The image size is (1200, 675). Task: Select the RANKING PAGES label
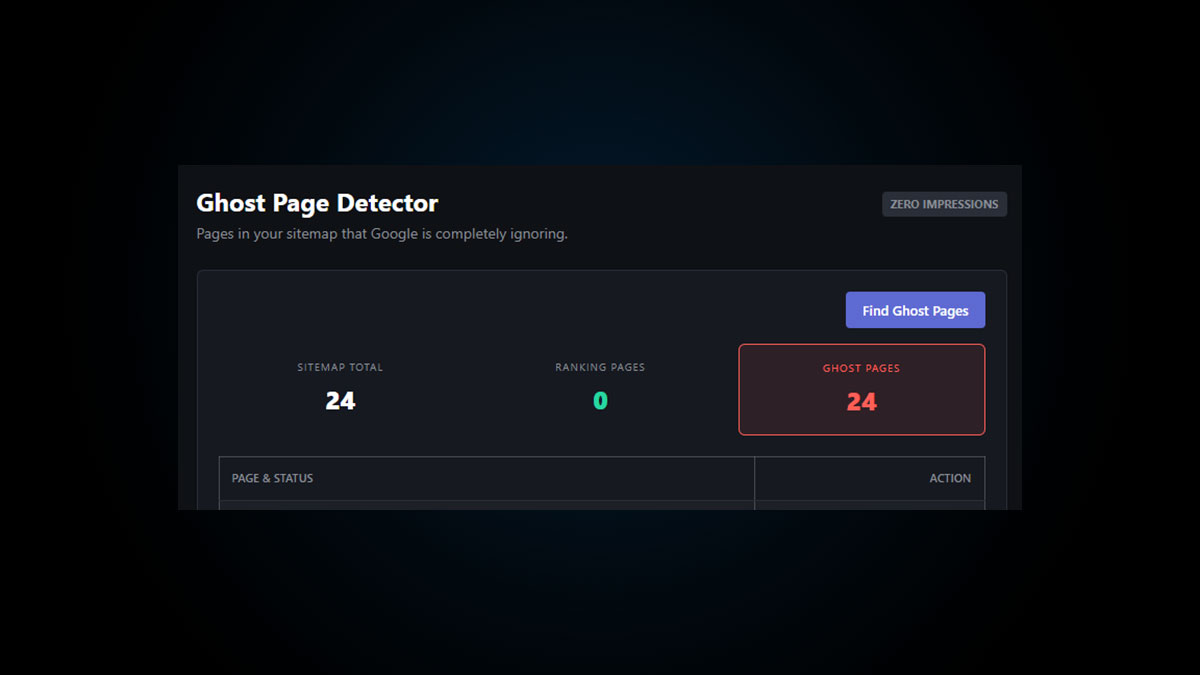tap(600, 367)
